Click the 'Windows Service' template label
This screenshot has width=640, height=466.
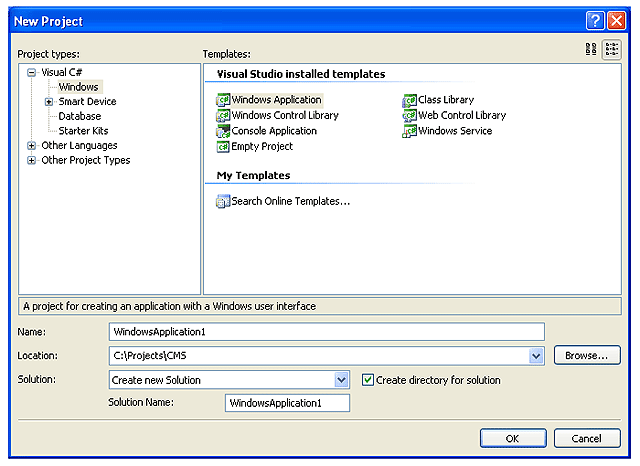coord(455,131)
